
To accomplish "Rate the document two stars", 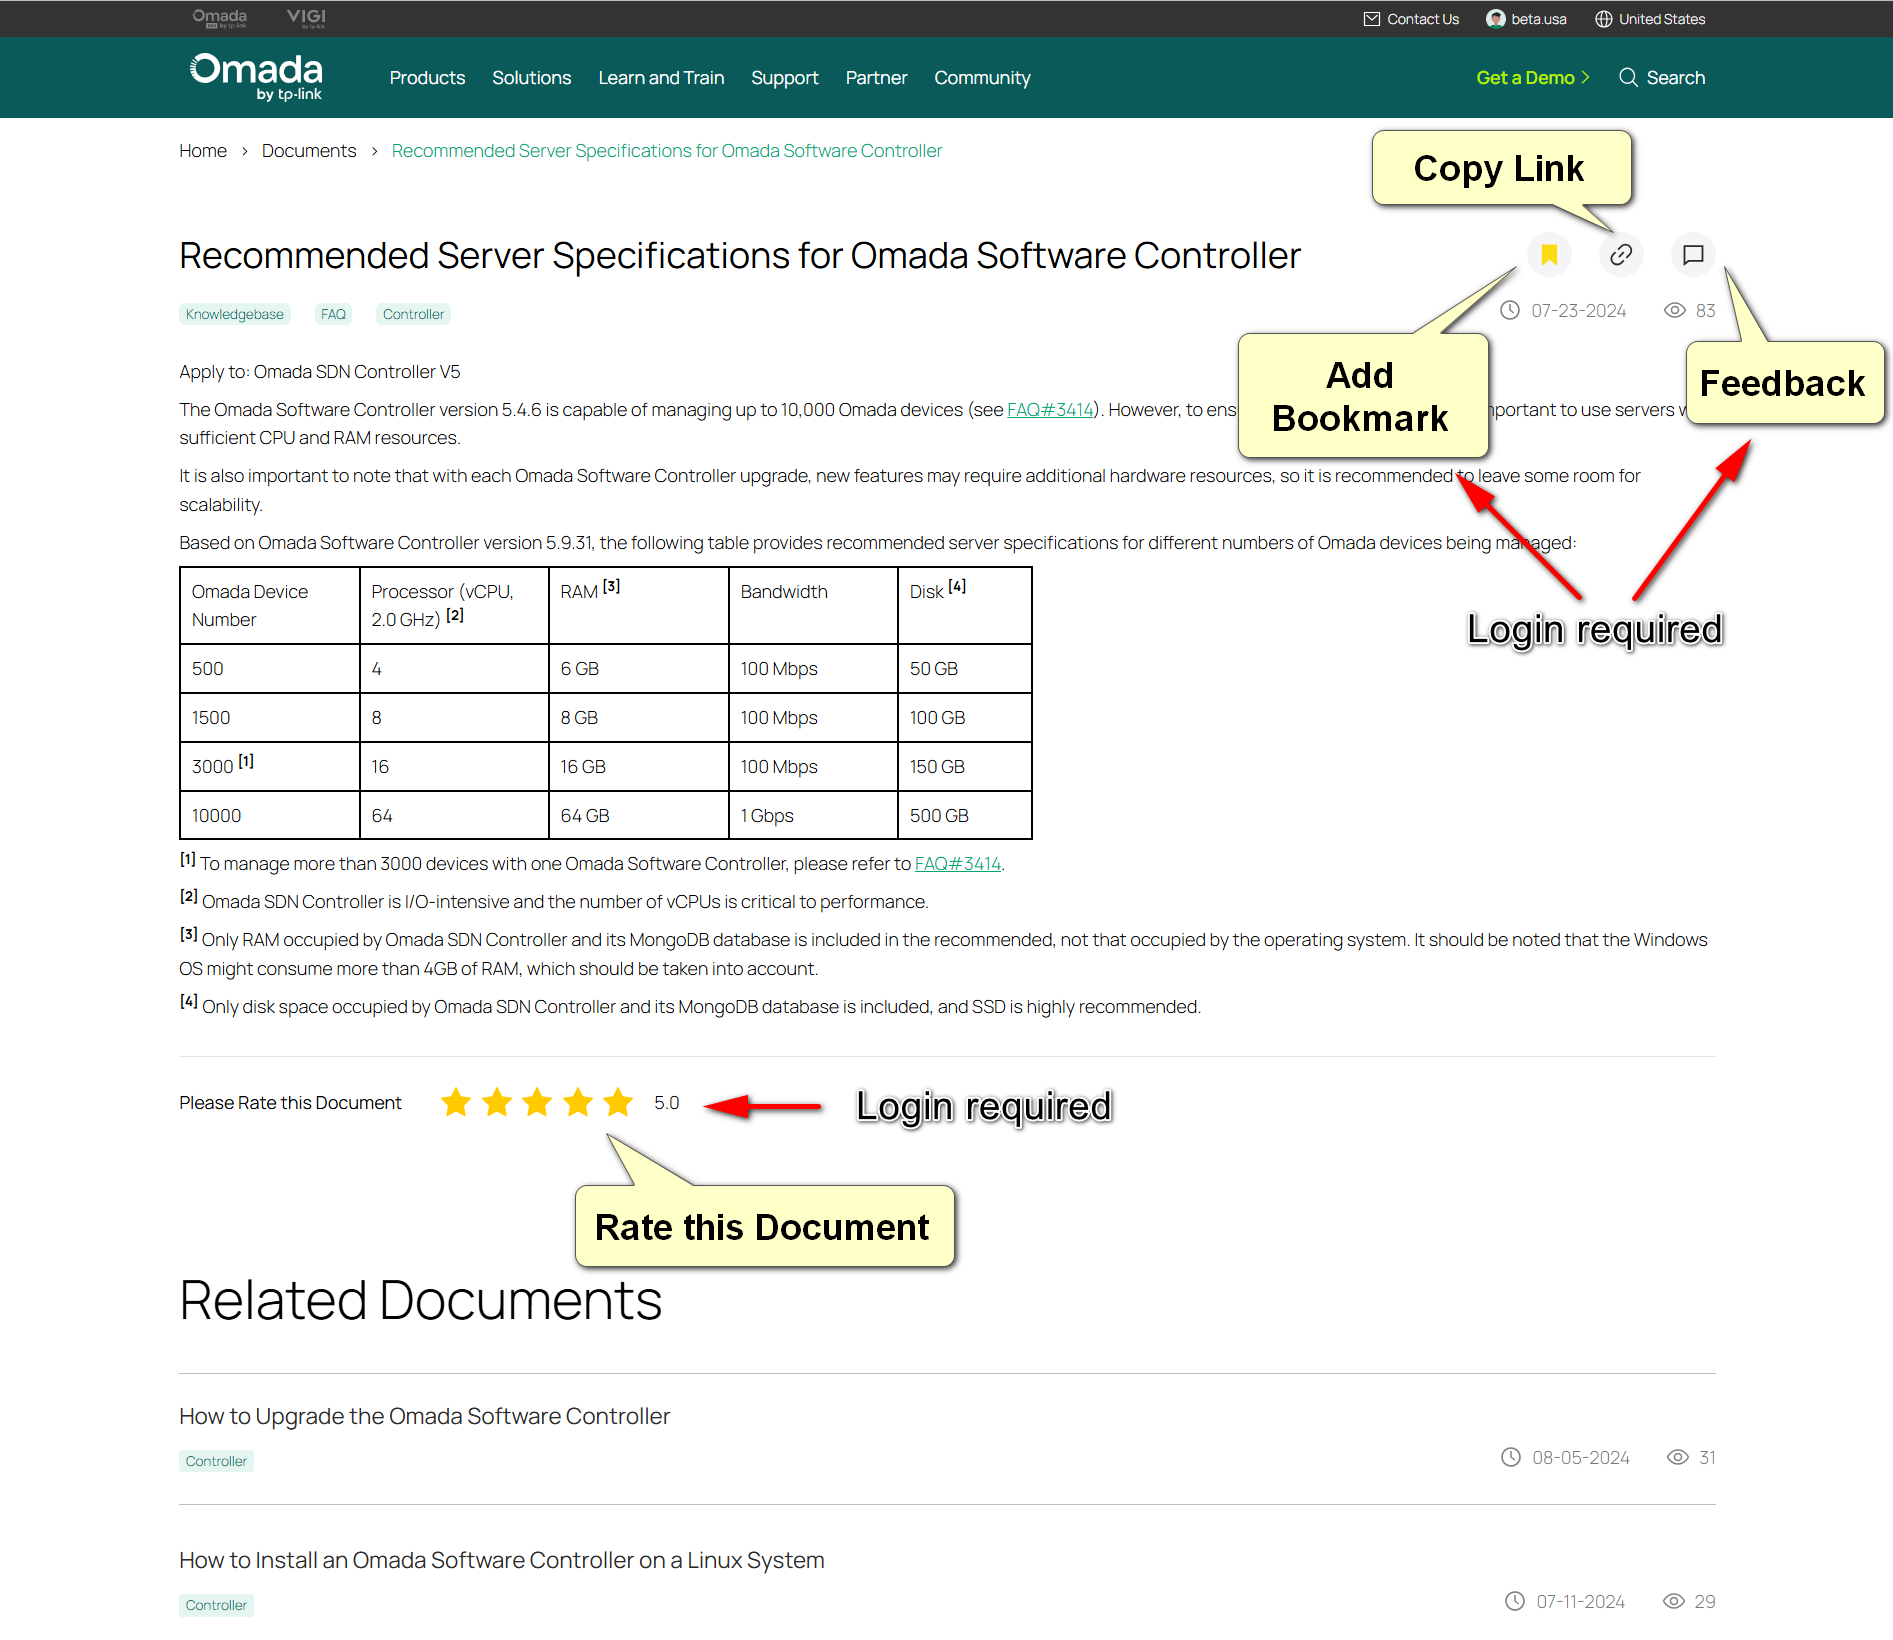I will tap(497, 1103).
